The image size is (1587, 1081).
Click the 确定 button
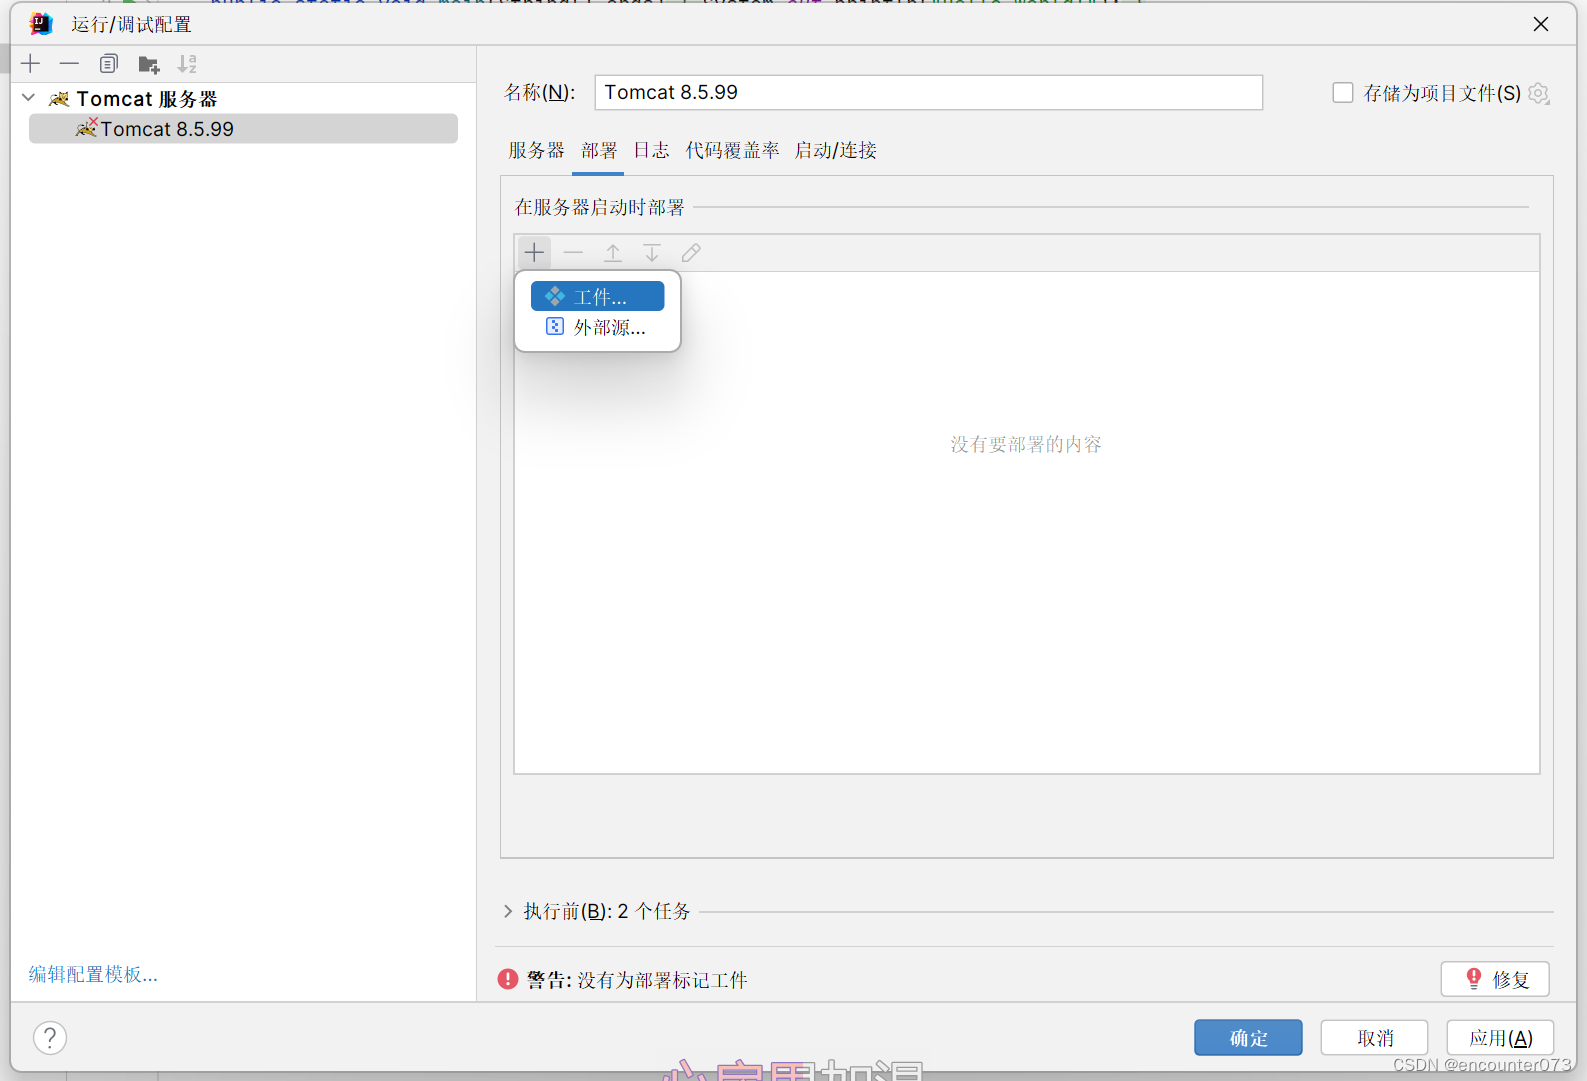pyautogui.click(x=1248, y=1038)
